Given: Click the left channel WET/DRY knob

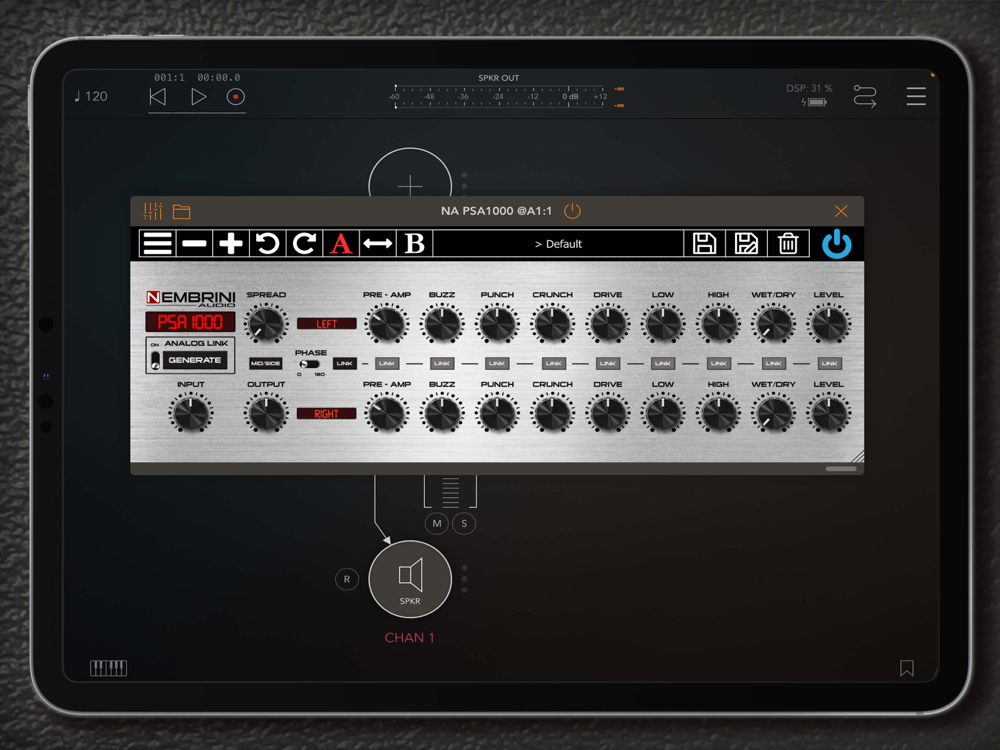Looking at the screenshot, I should point(774,323).
